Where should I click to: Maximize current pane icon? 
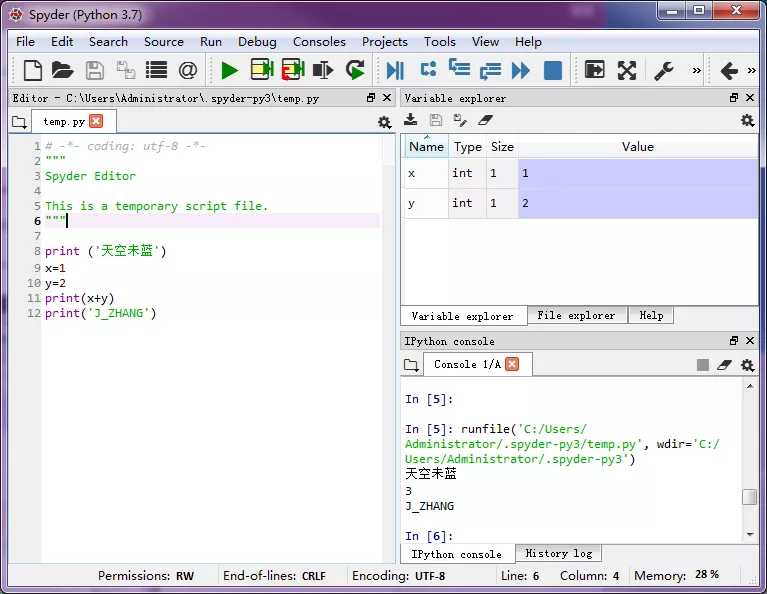tap(594, 69)
